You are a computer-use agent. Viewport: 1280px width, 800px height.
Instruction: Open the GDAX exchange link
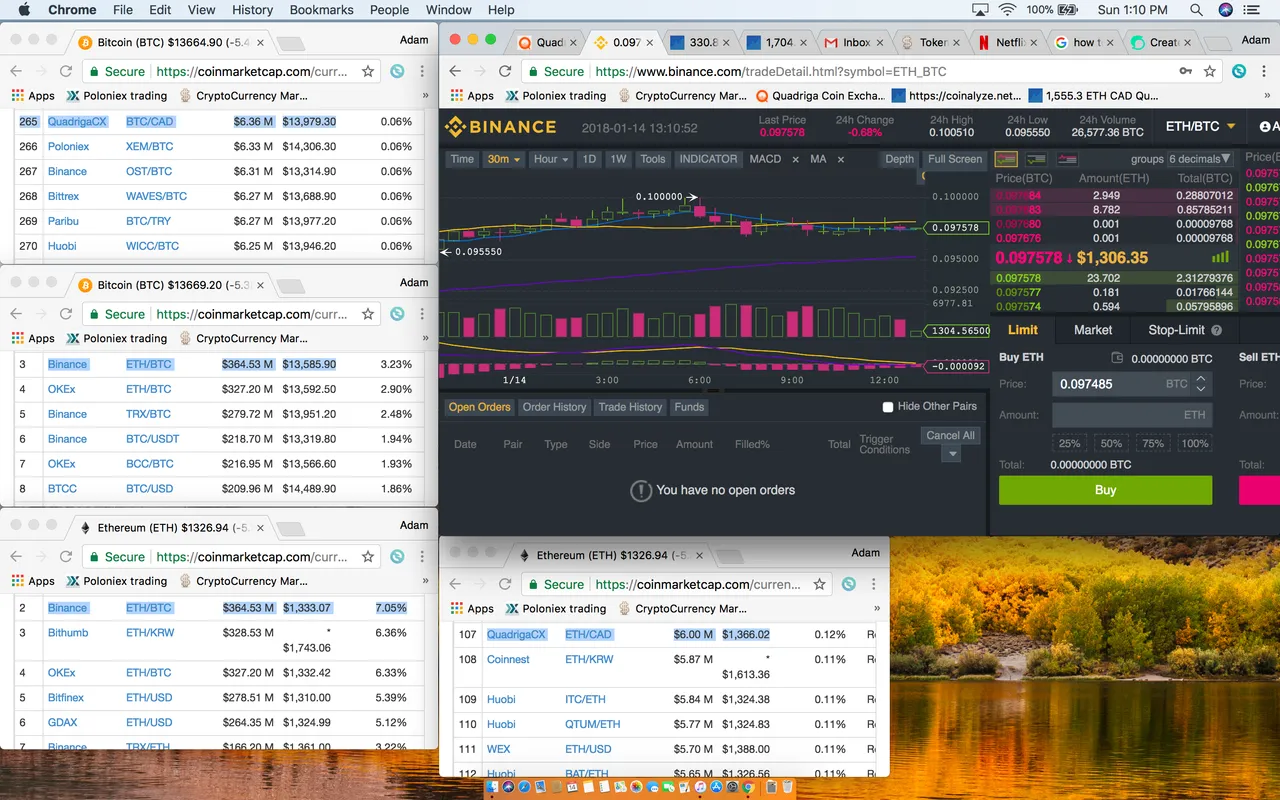(63, 723)
